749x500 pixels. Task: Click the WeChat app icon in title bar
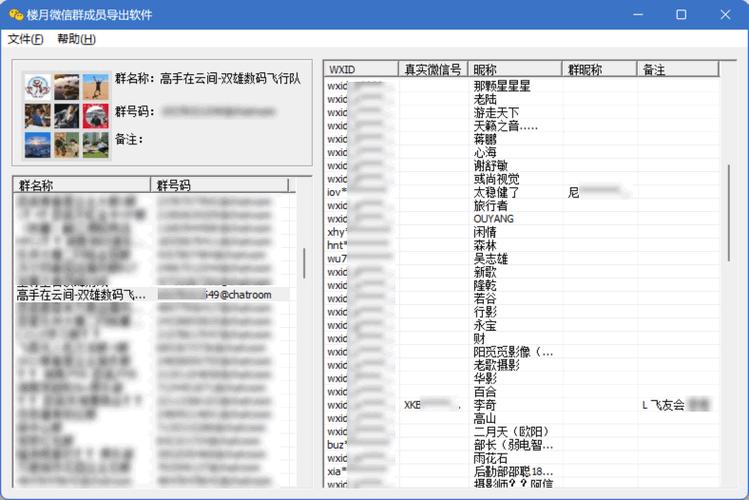(x=16, y=15)
